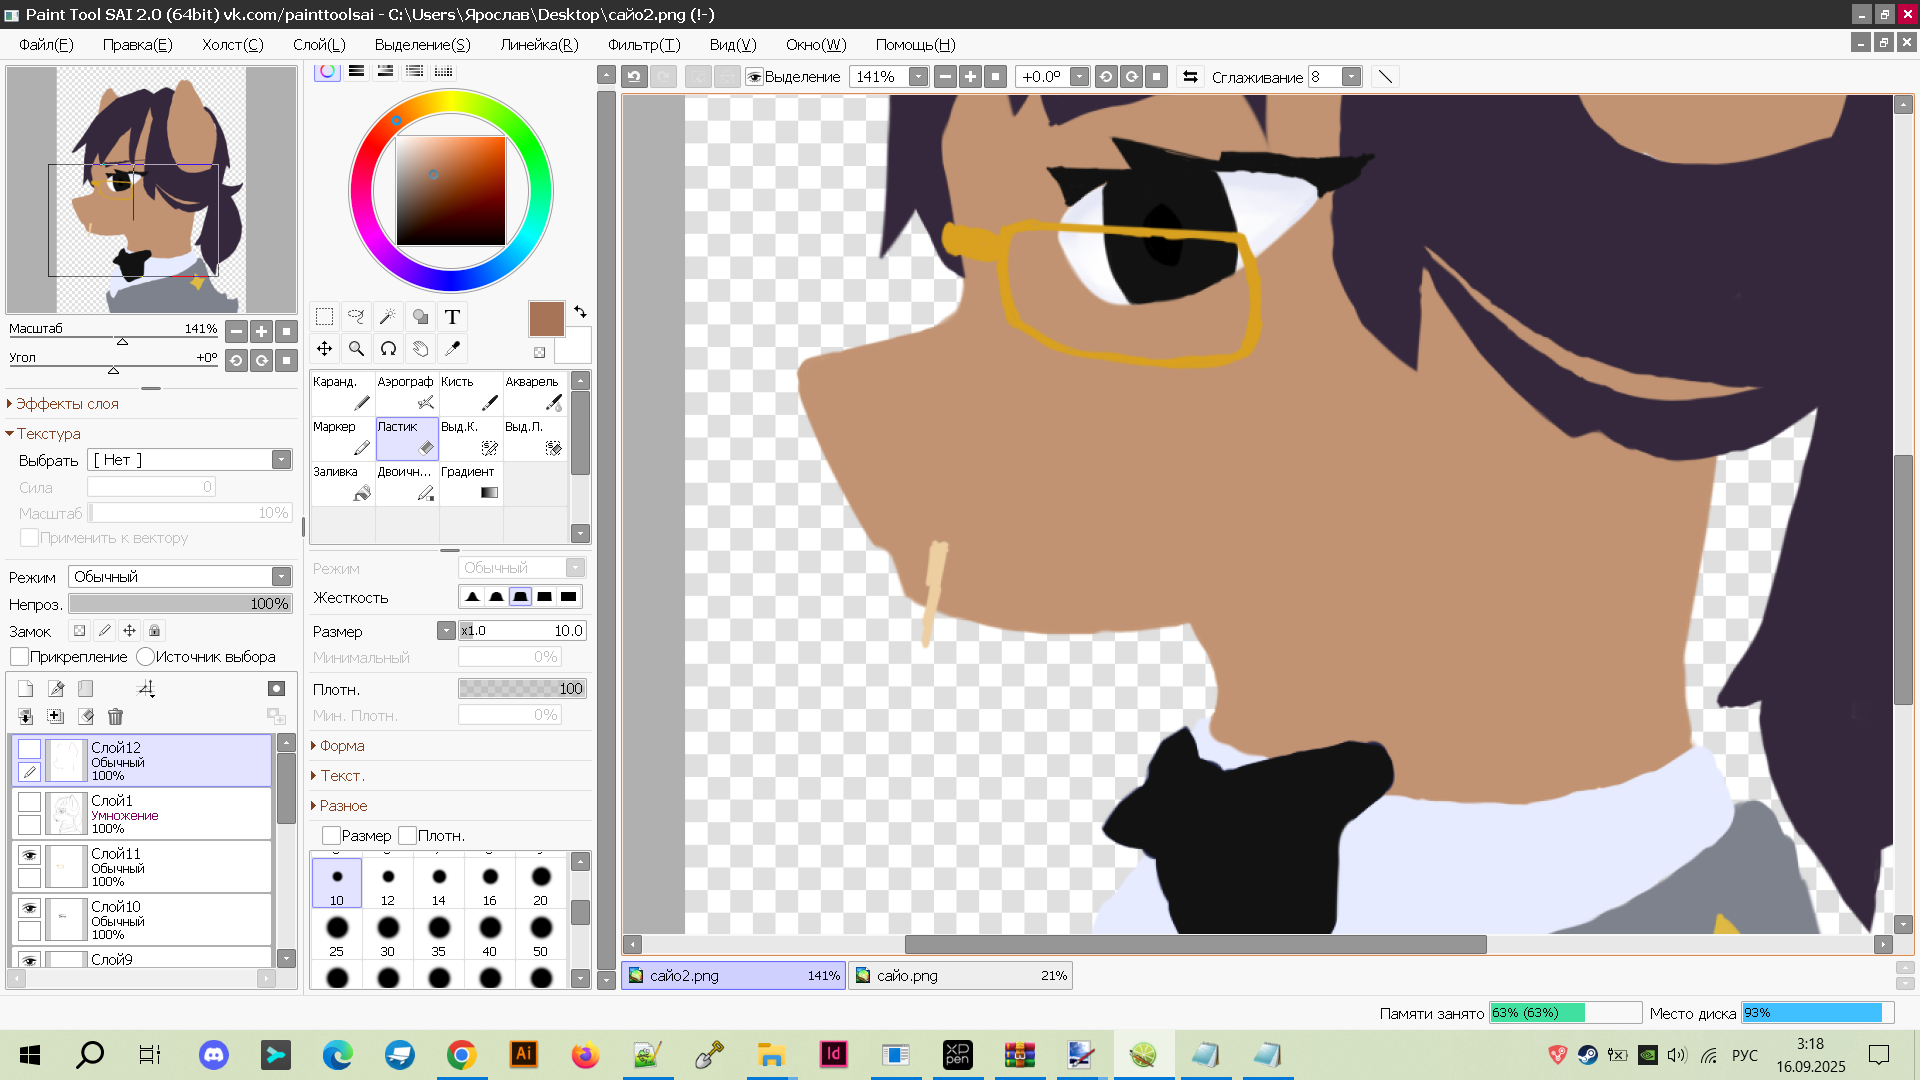Screen dimensions: 1920x1080
Task: Expand the Эффекты слоя section
Action: [x=66, y=404]
